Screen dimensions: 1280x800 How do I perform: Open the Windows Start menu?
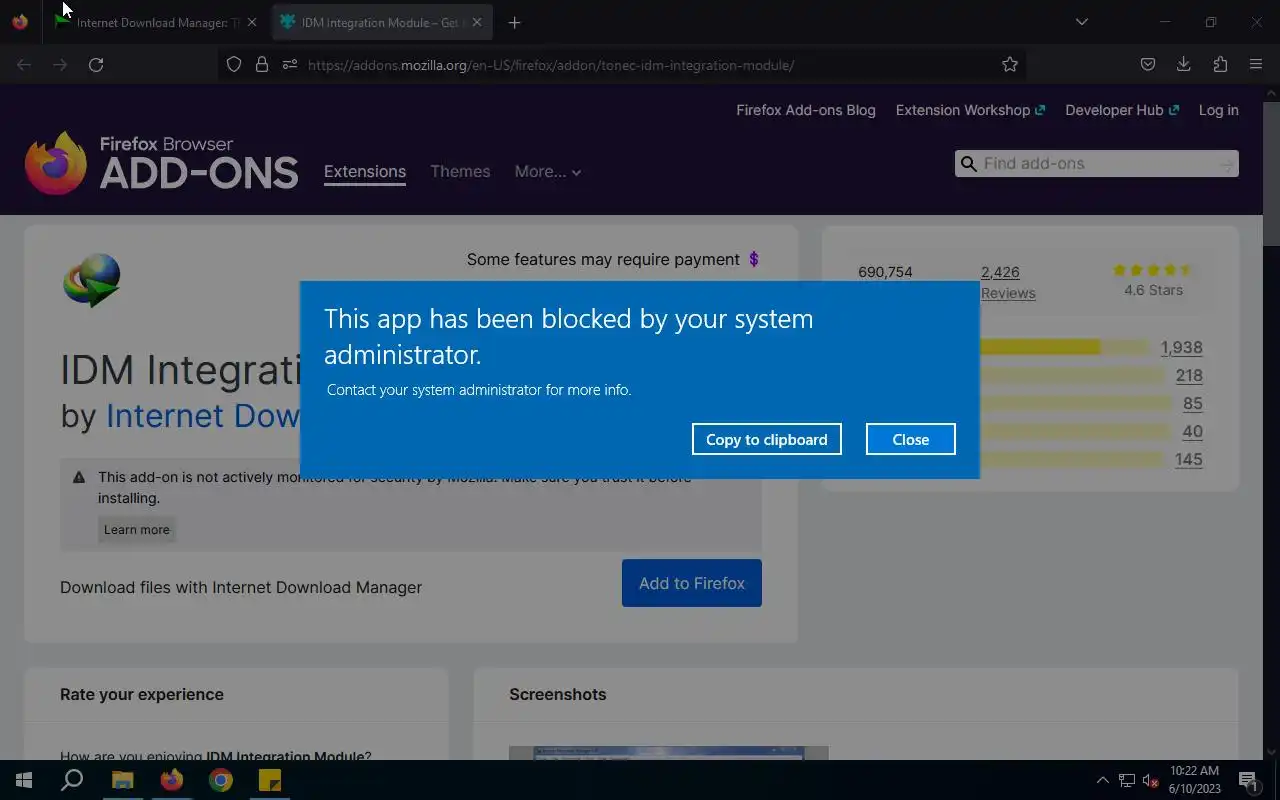24,780
